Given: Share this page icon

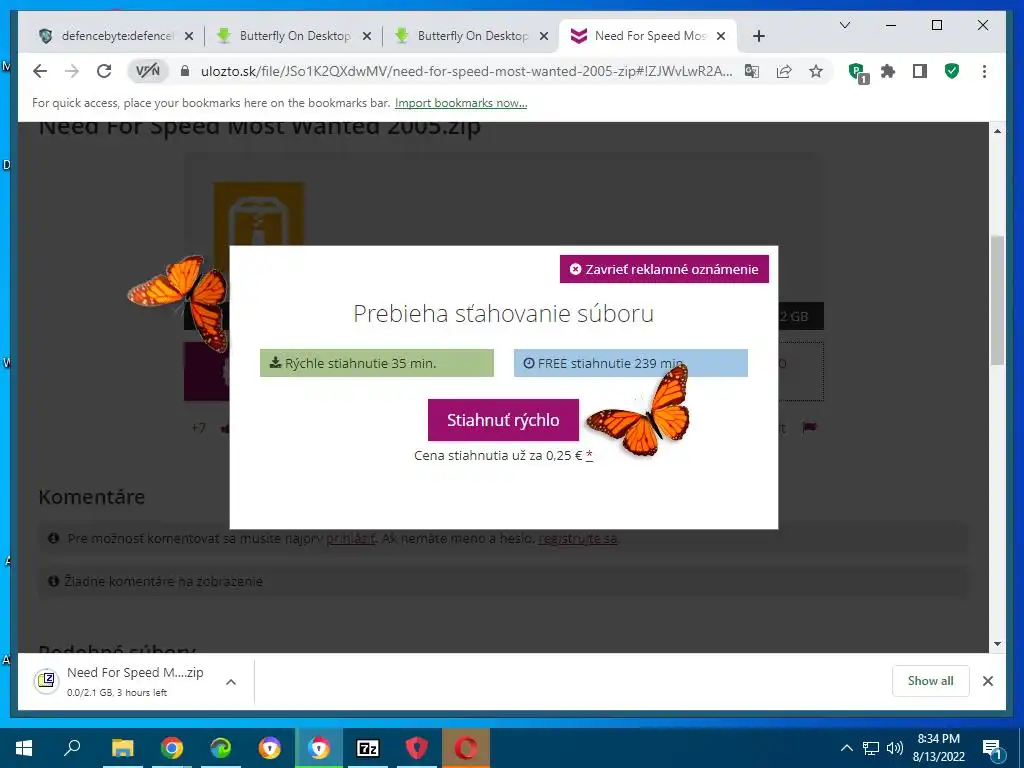Looking at the screenshot, I should click(x=784, y=71).
